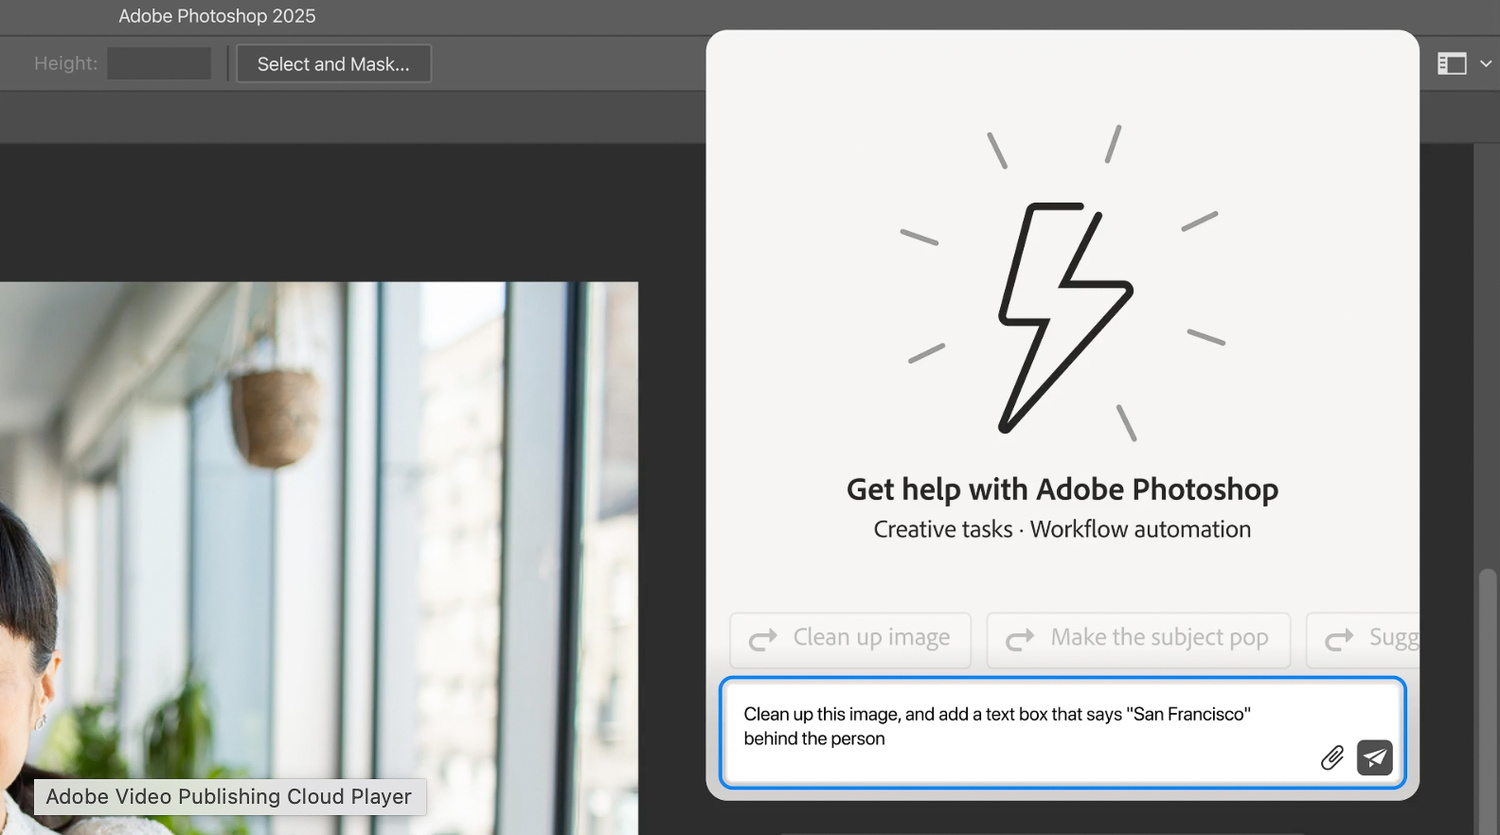Click the Adobe Video Publishing Cloud Player label
This screenshot has width=1500, height=835.
pos(229,797)
